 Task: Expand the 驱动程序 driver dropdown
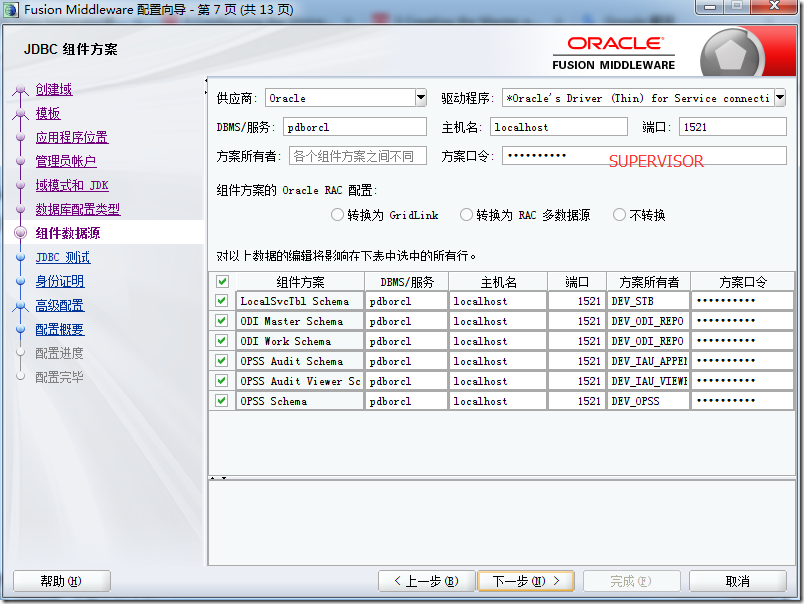[780, 97]
